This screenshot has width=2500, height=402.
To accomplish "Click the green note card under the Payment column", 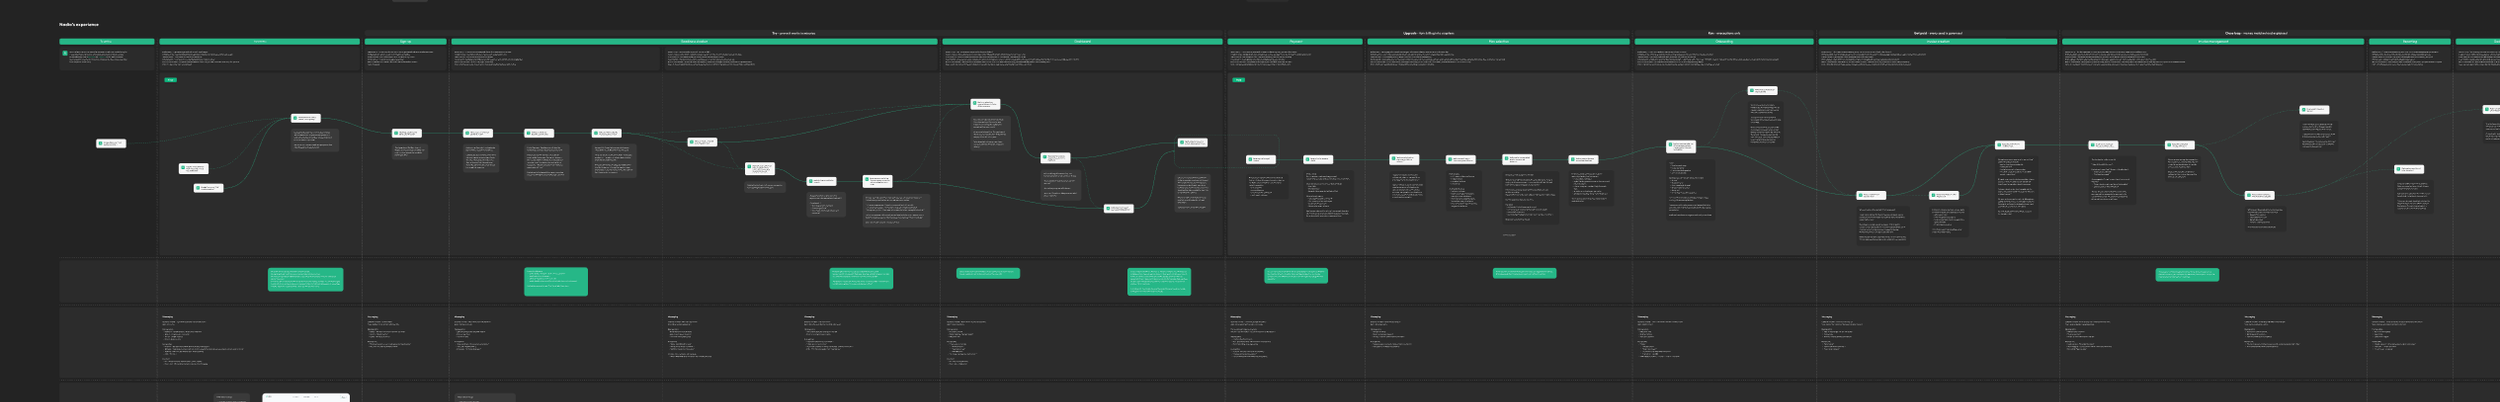I will click(x=1296, y=275).
